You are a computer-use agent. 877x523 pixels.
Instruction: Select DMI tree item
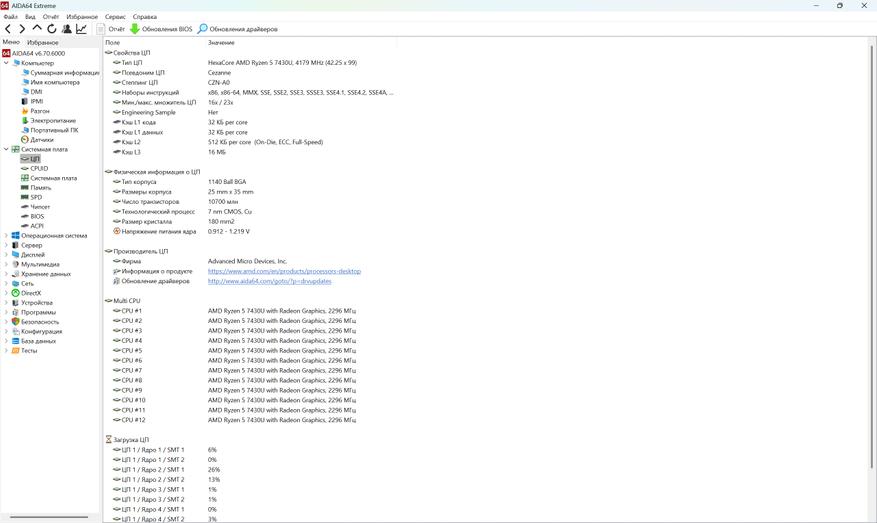pos(32,92)
